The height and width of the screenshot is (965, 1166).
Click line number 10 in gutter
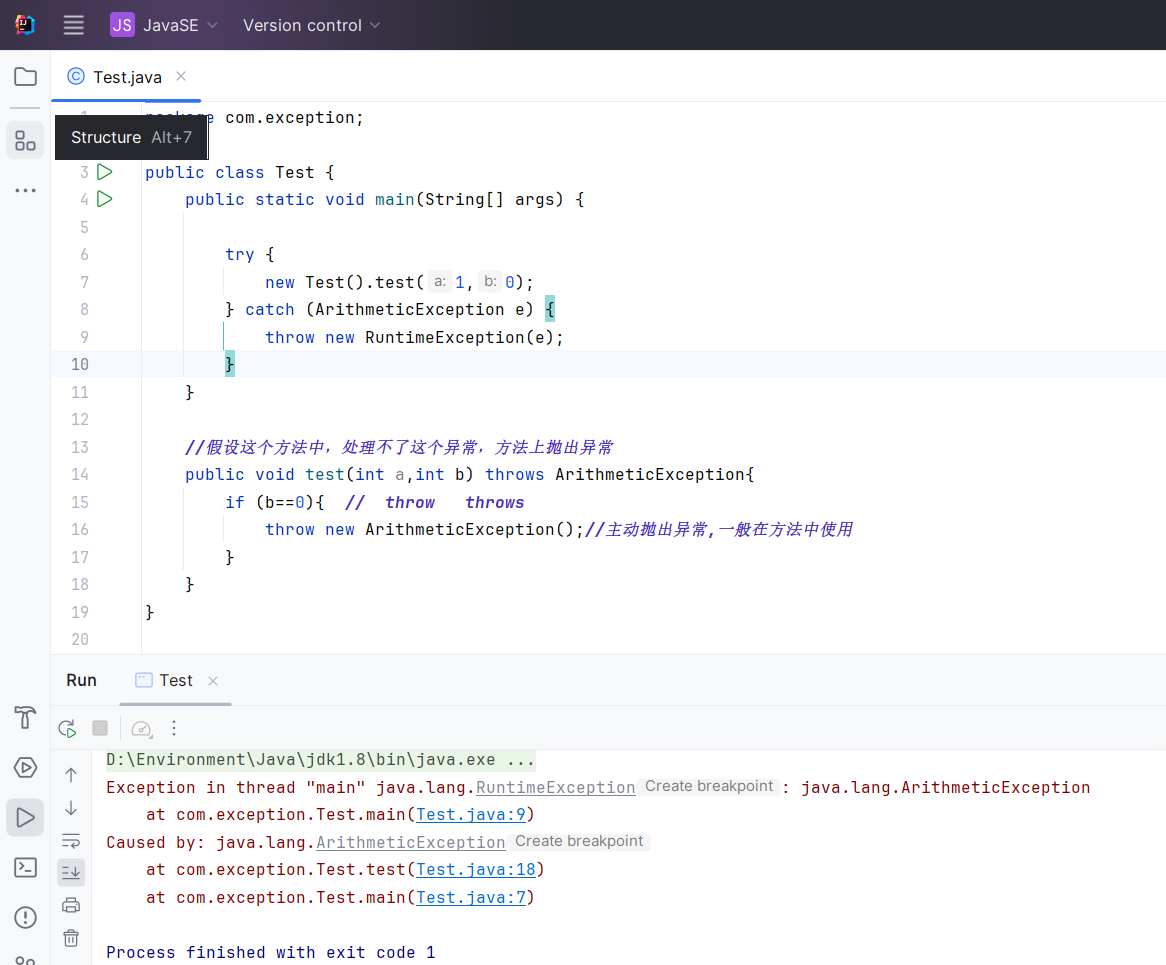[x=80, y=364]
